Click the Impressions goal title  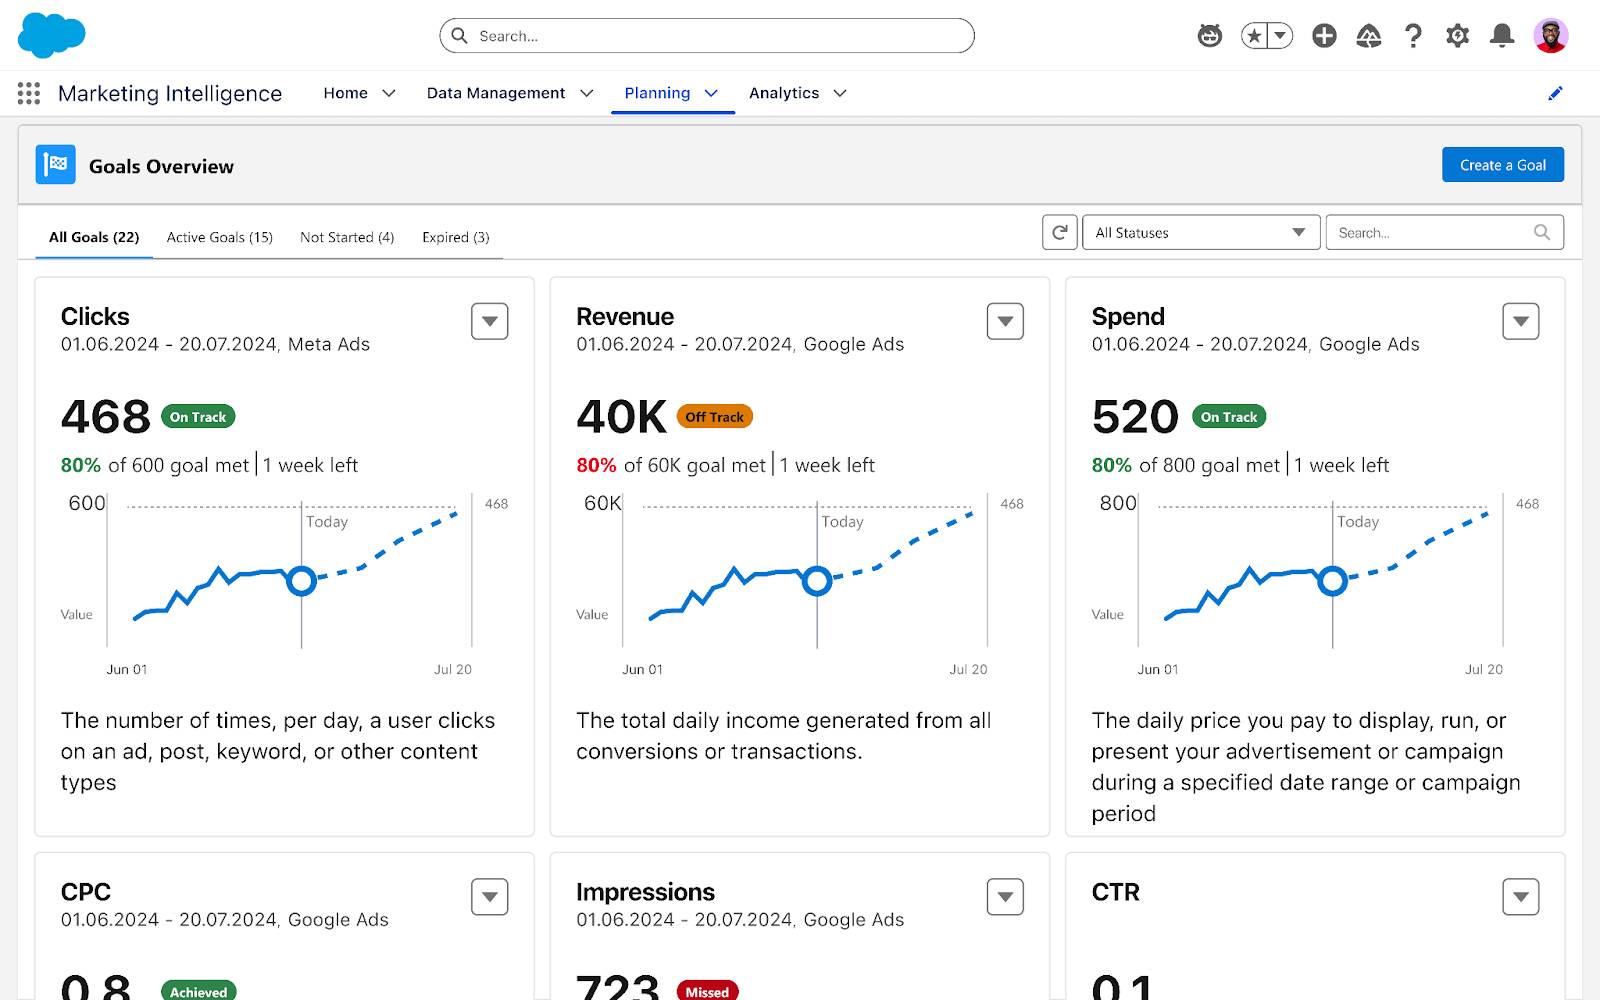click(645, 892)
